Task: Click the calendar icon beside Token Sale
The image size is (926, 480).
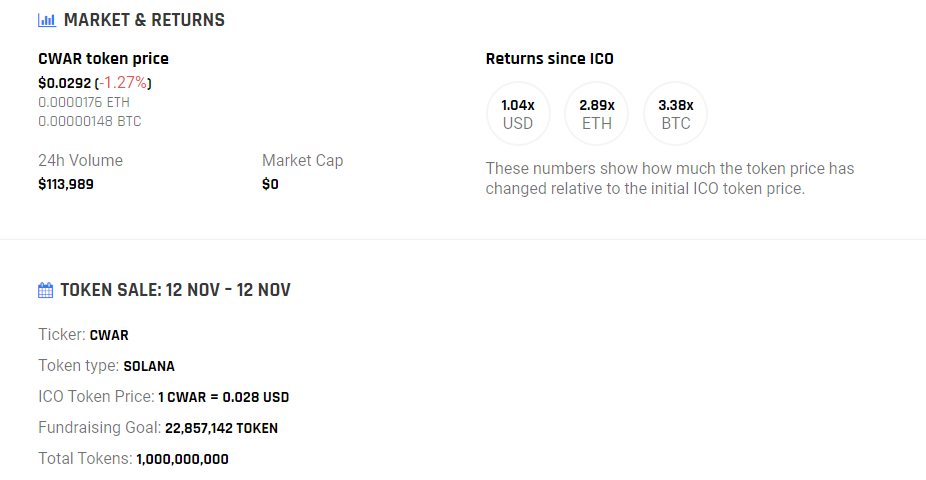Action: [x=45, y=290]
